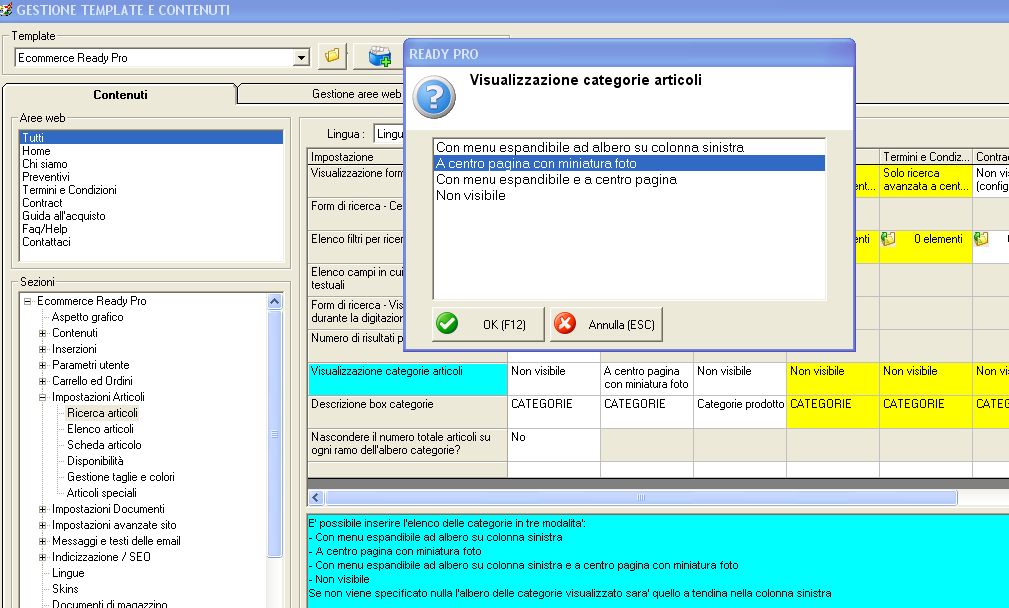Select 'Con menu espandibile ad albero su colonna sinistra'
Viewport: 1009px width, 608px height.
pyautogui.click(x=629, y=147)
